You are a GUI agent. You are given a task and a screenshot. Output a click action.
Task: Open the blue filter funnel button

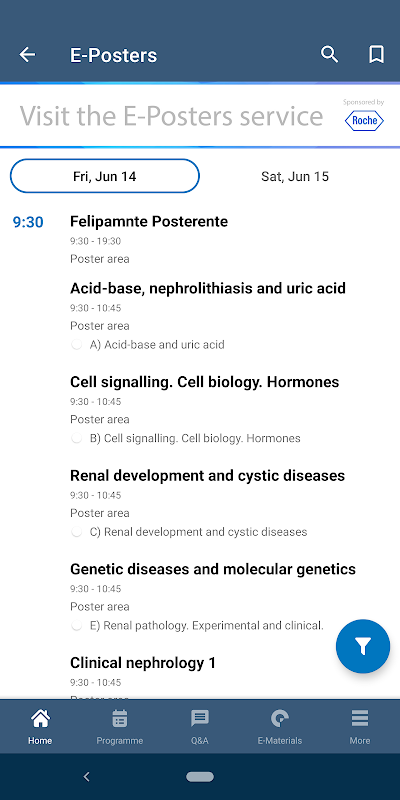pos(363,646)
